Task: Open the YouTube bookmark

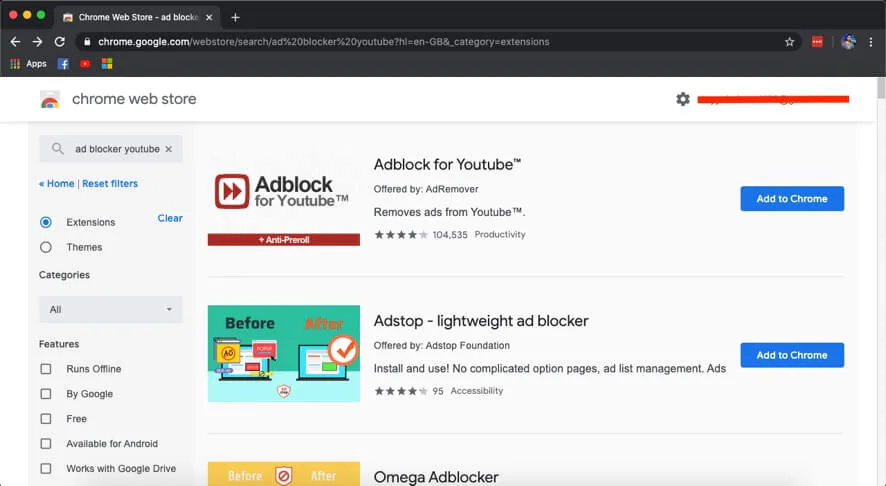Action: pyautogui.click(x=85, y=64)
